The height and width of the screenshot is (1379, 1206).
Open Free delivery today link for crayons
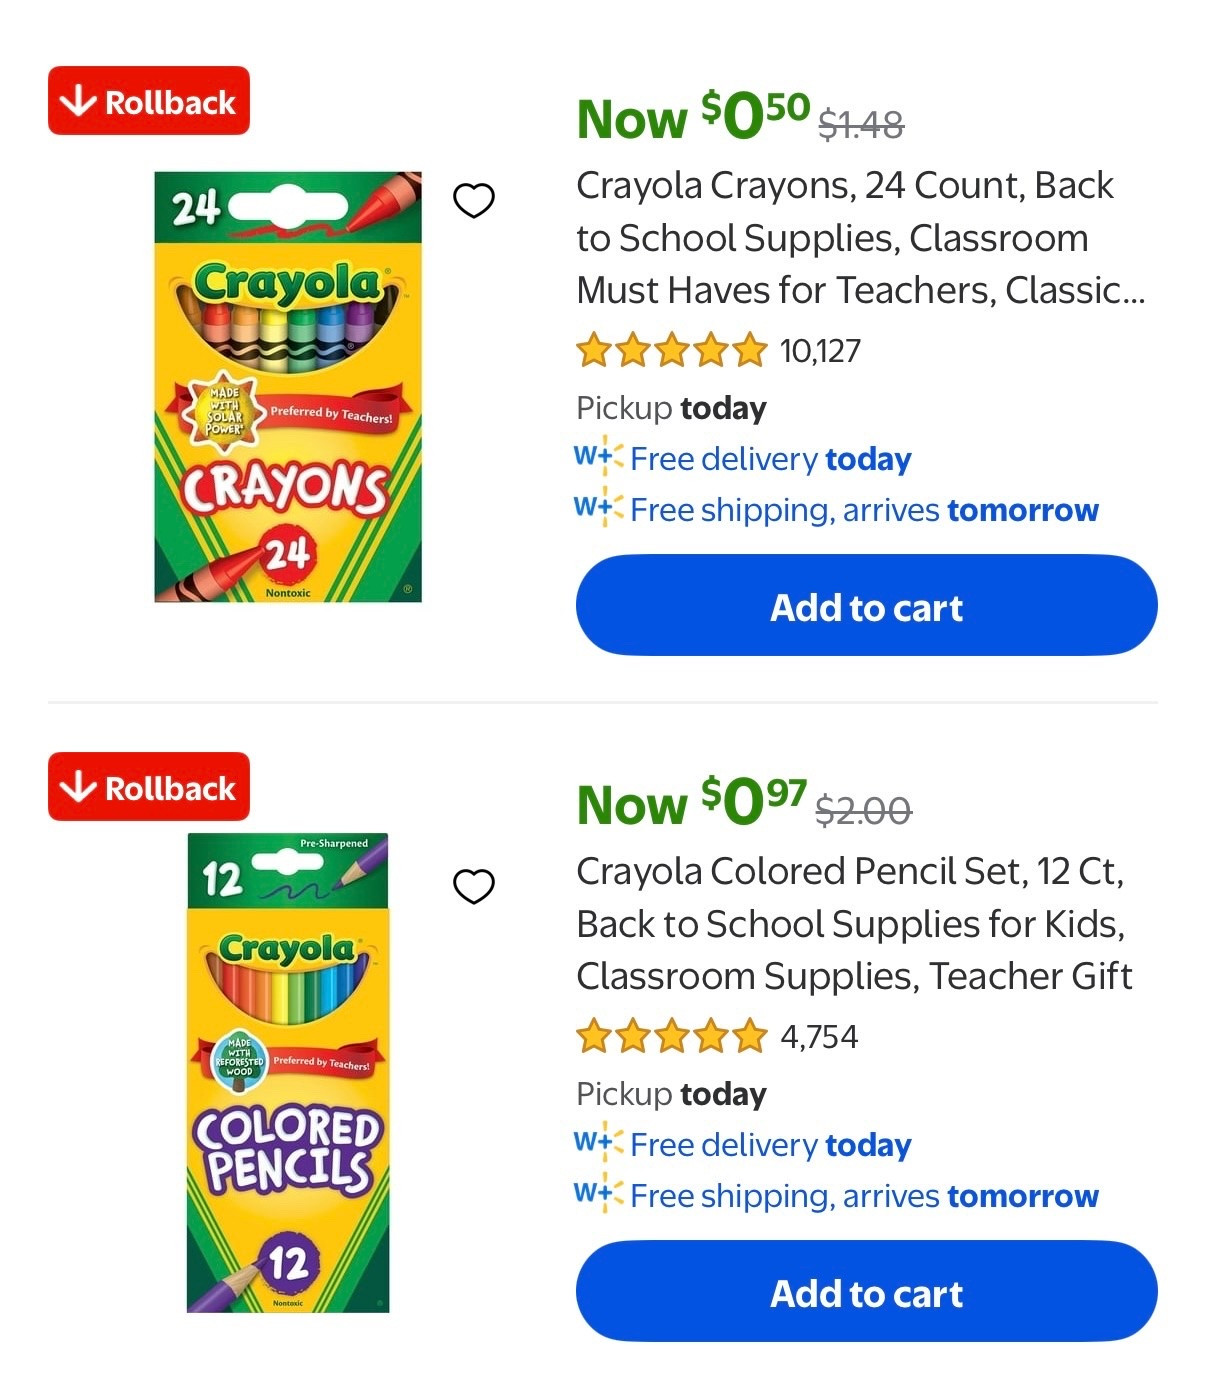[770, 459]
